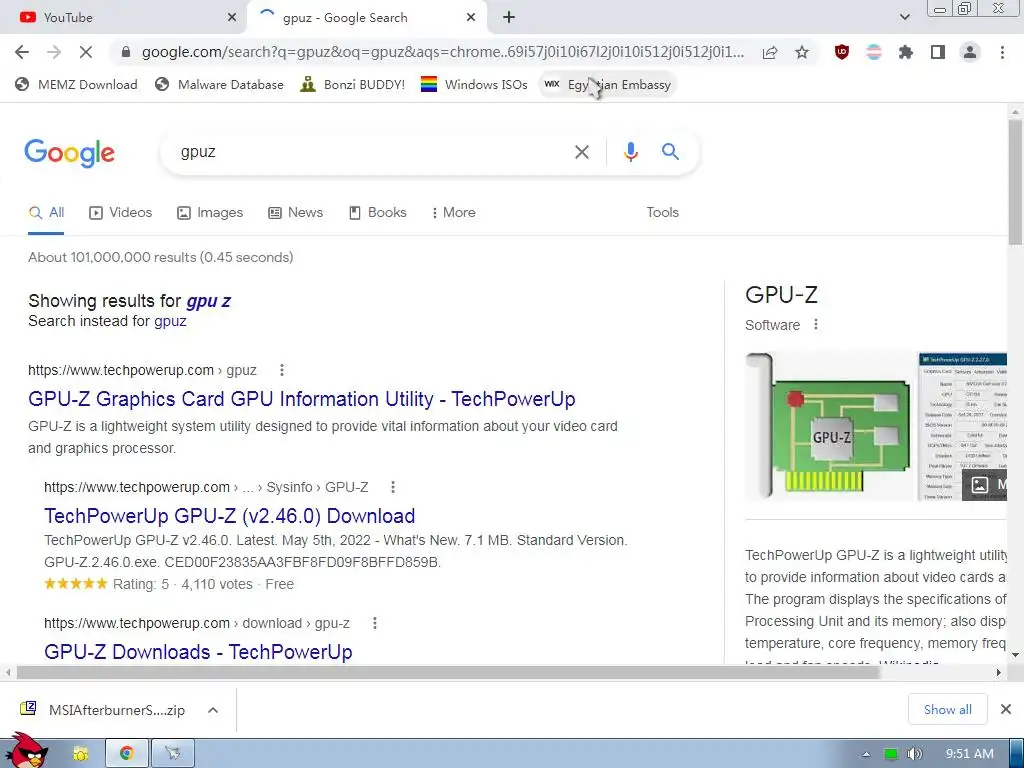Open a new tab with plus button
The image size is (1024, 768).
[x=509, y=18]
